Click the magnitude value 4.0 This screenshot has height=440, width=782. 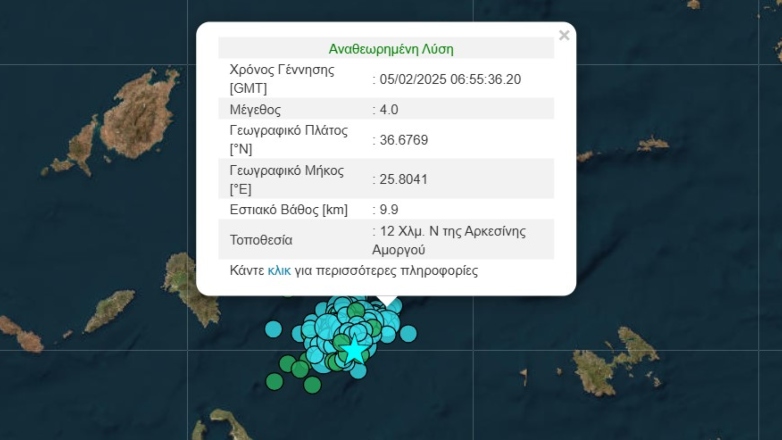point(390,109)
